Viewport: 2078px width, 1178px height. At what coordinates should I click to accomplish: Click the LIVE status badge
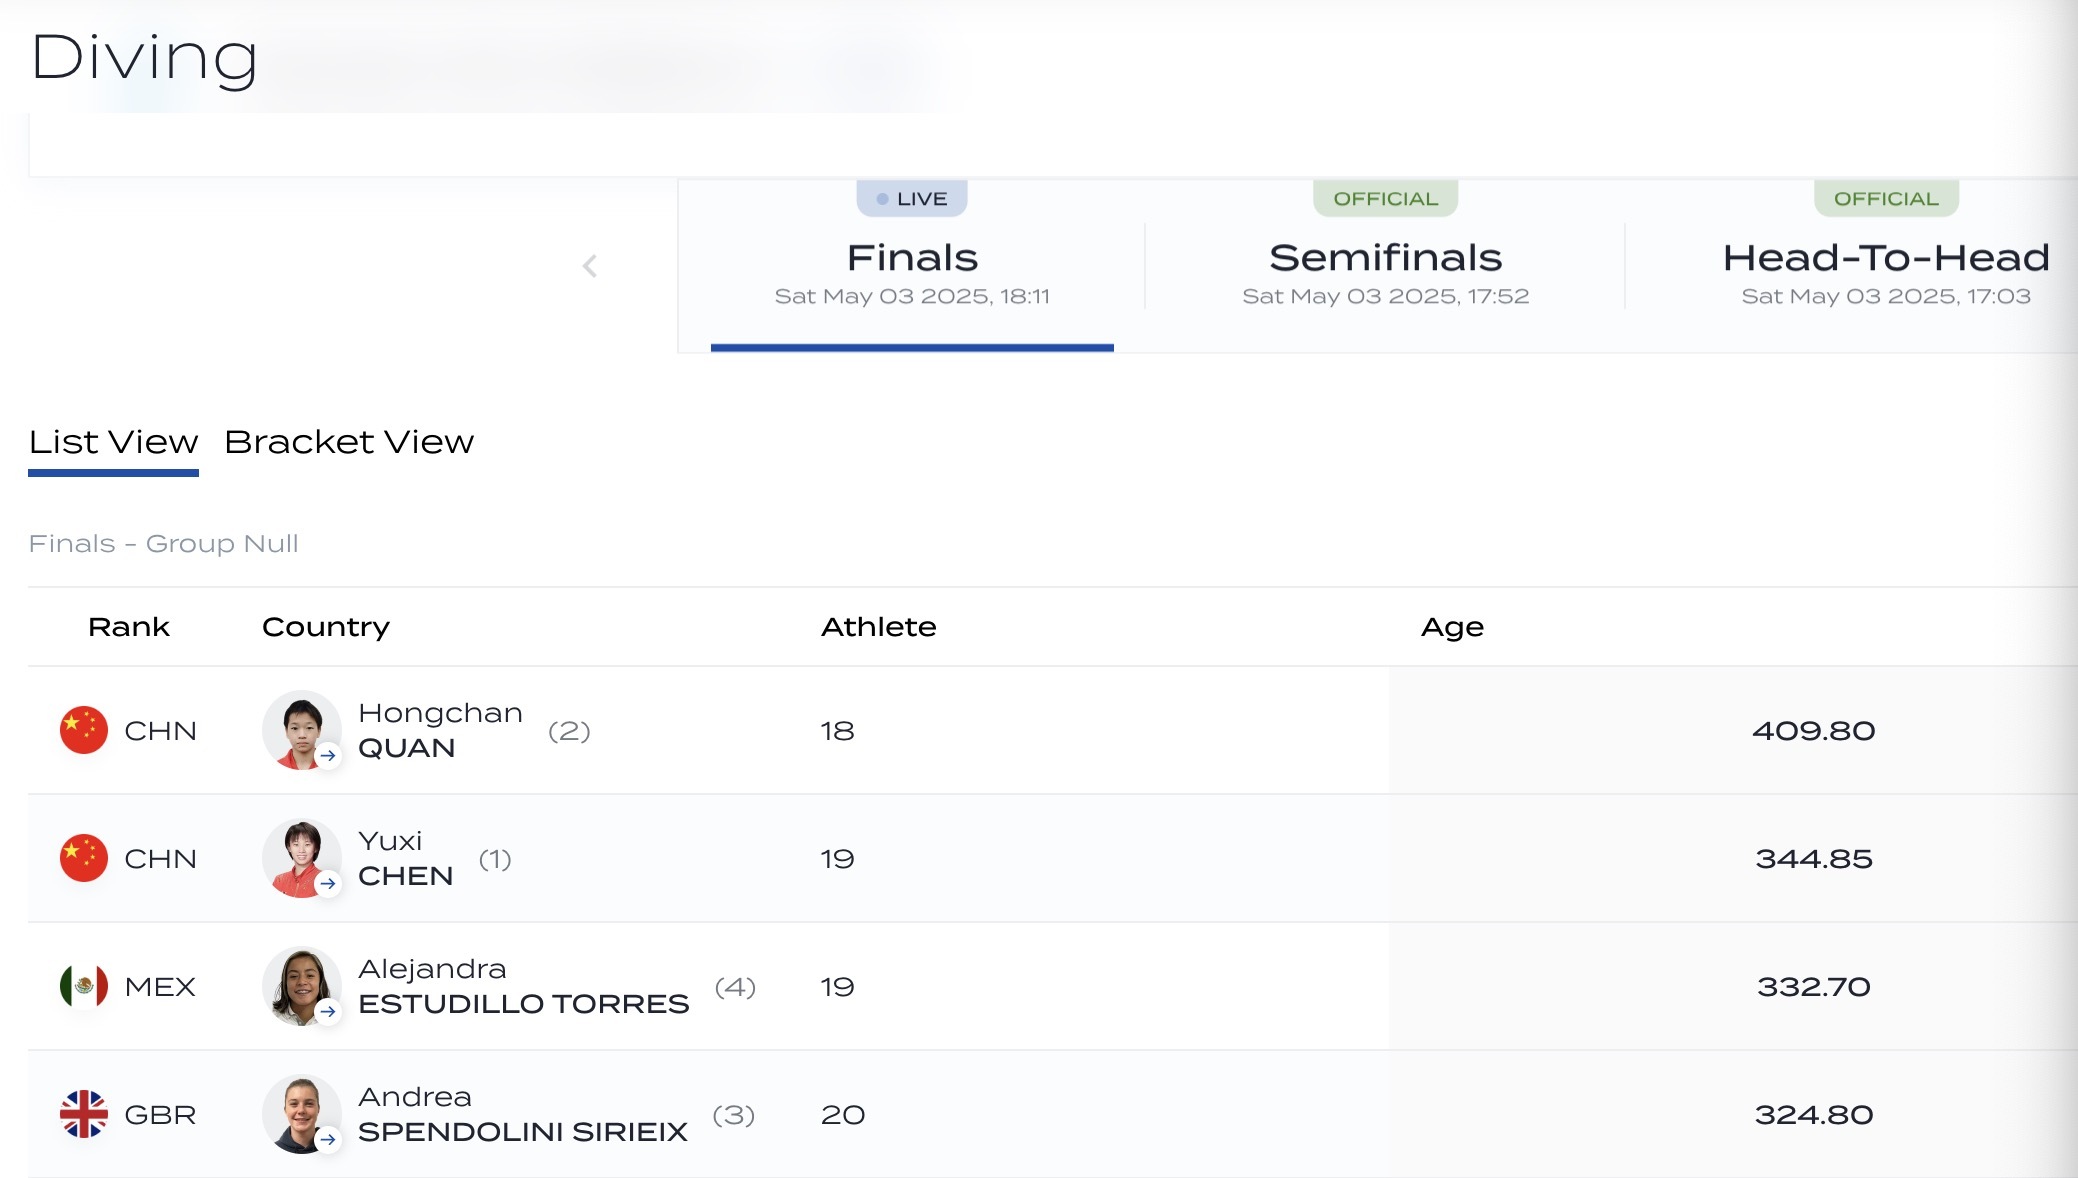(x=912, y=199)
